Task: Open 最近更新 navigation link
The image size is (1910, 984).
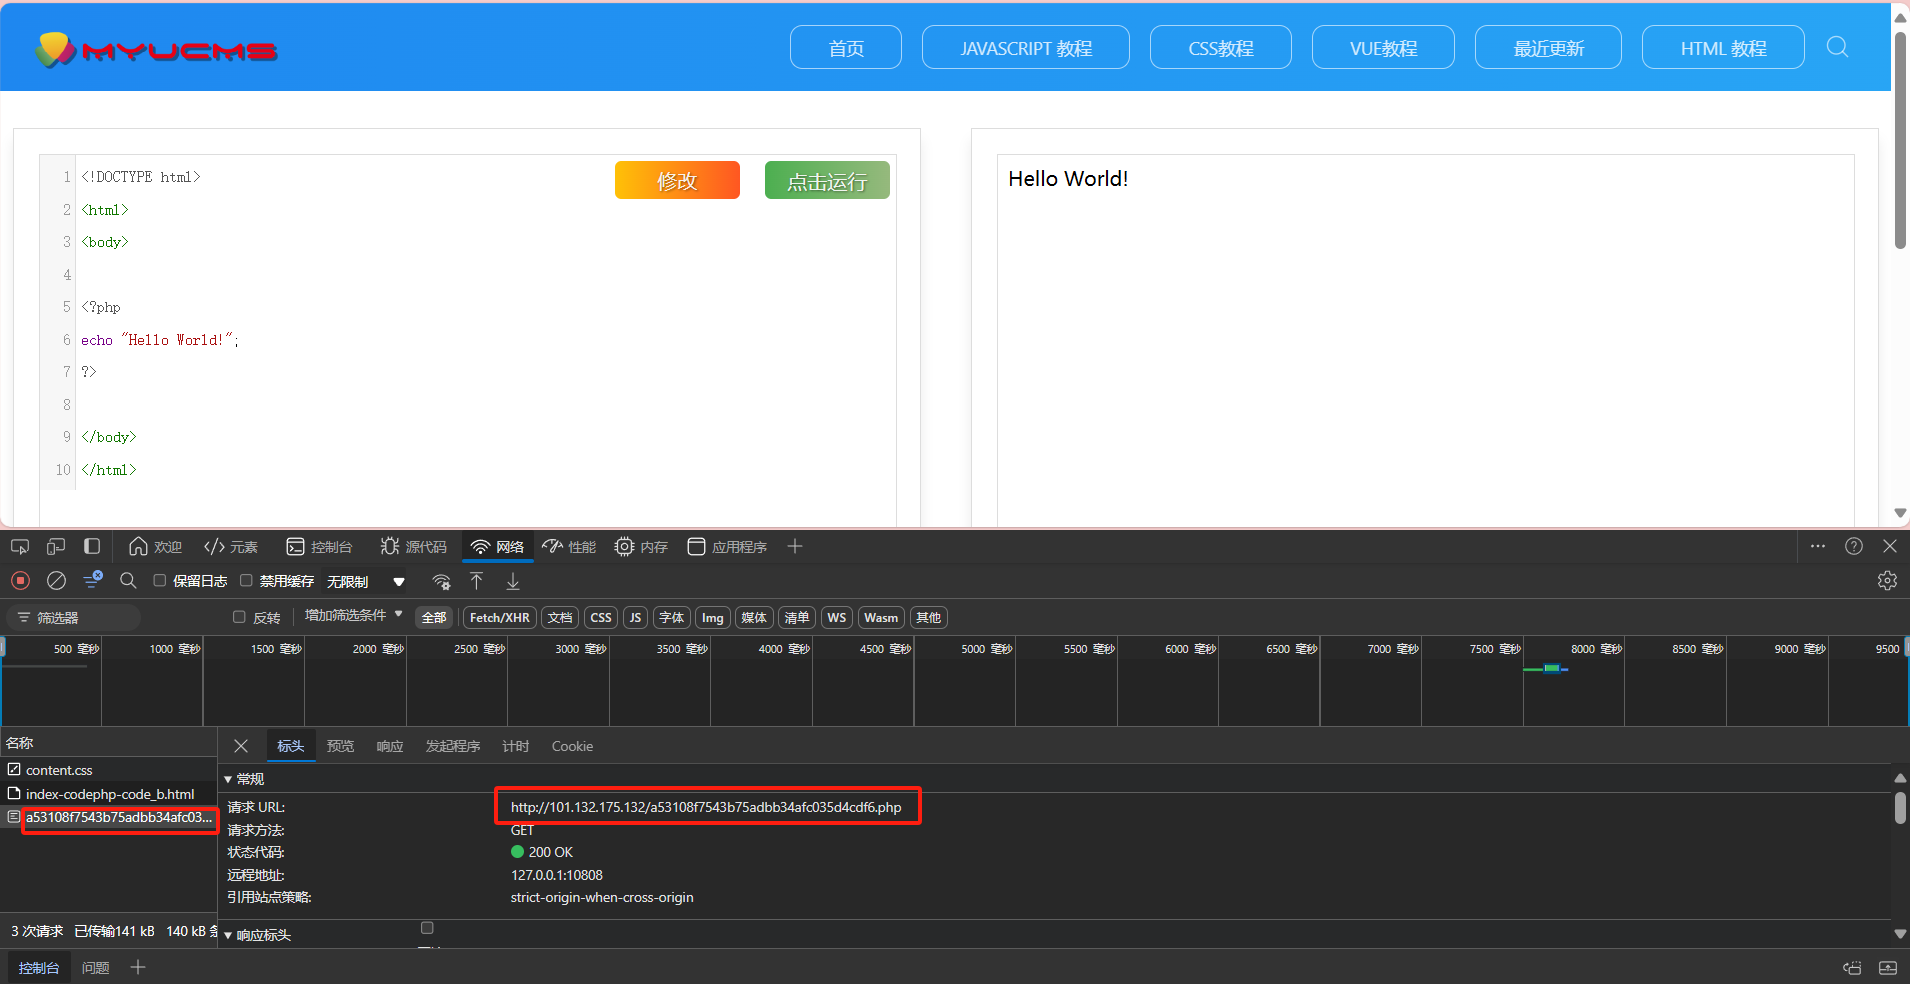Action: (x=1548, y=47)
